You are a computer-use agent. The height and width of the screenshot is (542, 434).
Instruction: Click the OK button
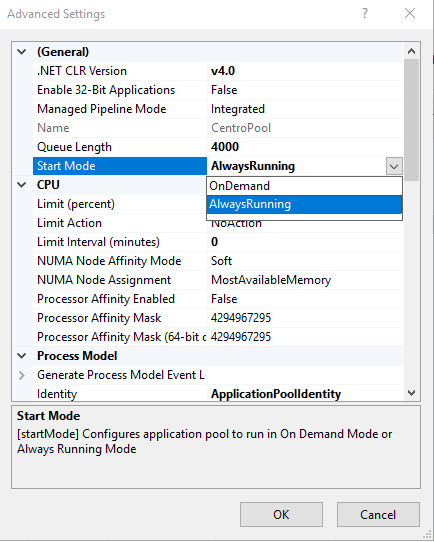pos(281,514)
